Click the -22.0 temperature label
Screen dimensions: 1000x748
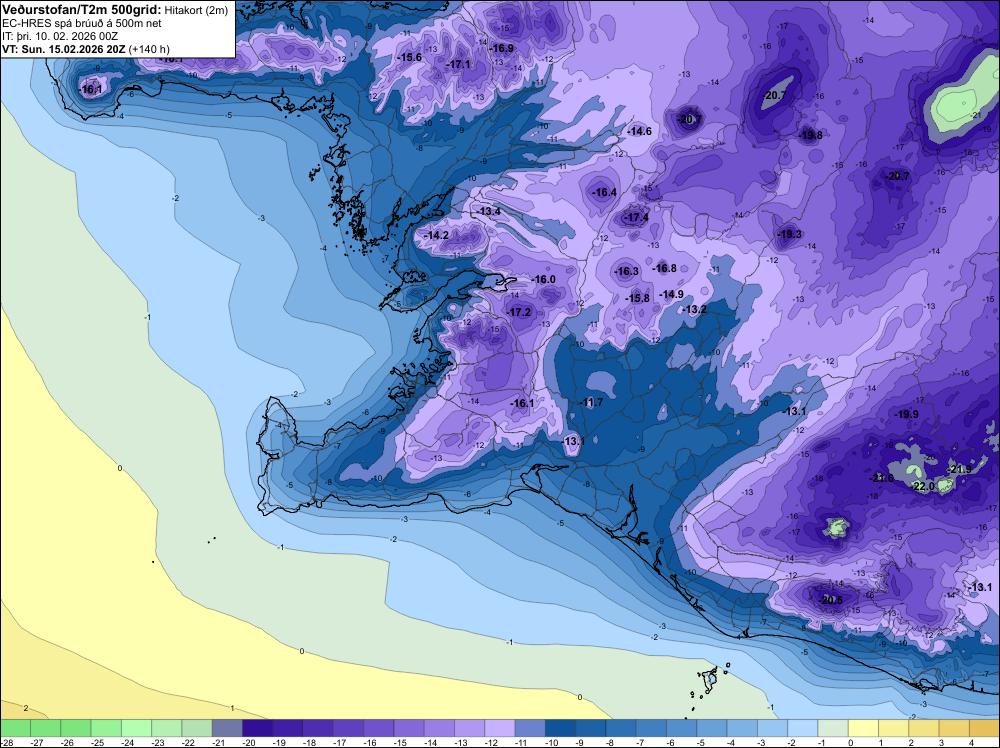pos(923,487)
